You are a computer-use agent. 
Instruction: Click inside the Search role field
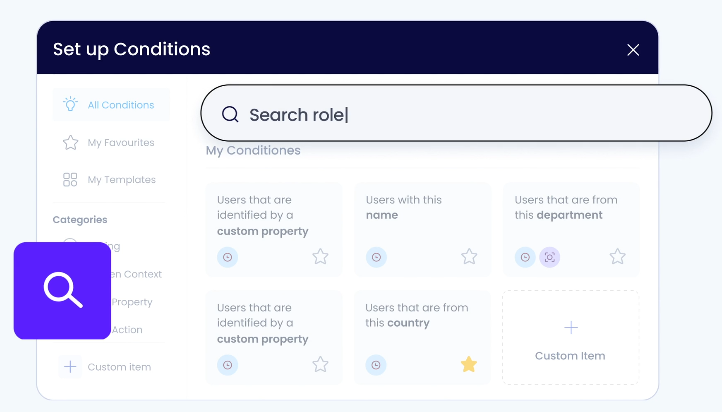tap(456, 113)
